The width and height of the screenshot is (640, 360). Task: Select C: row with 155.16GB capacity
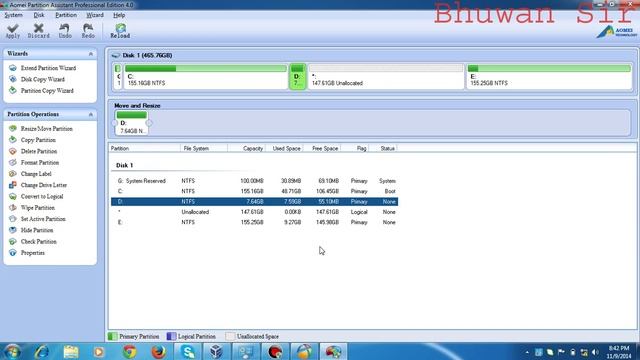(254, 191)
